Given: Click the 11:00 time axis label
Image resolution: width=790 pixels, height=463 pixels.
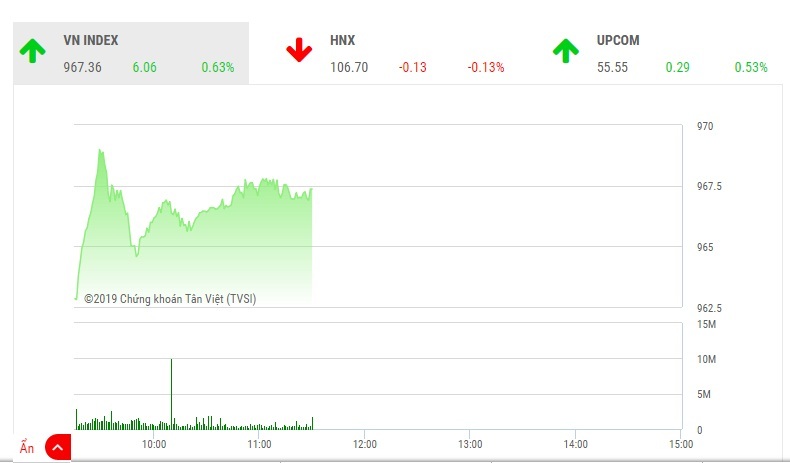Looking at the screenshot, I should [259, 443].
